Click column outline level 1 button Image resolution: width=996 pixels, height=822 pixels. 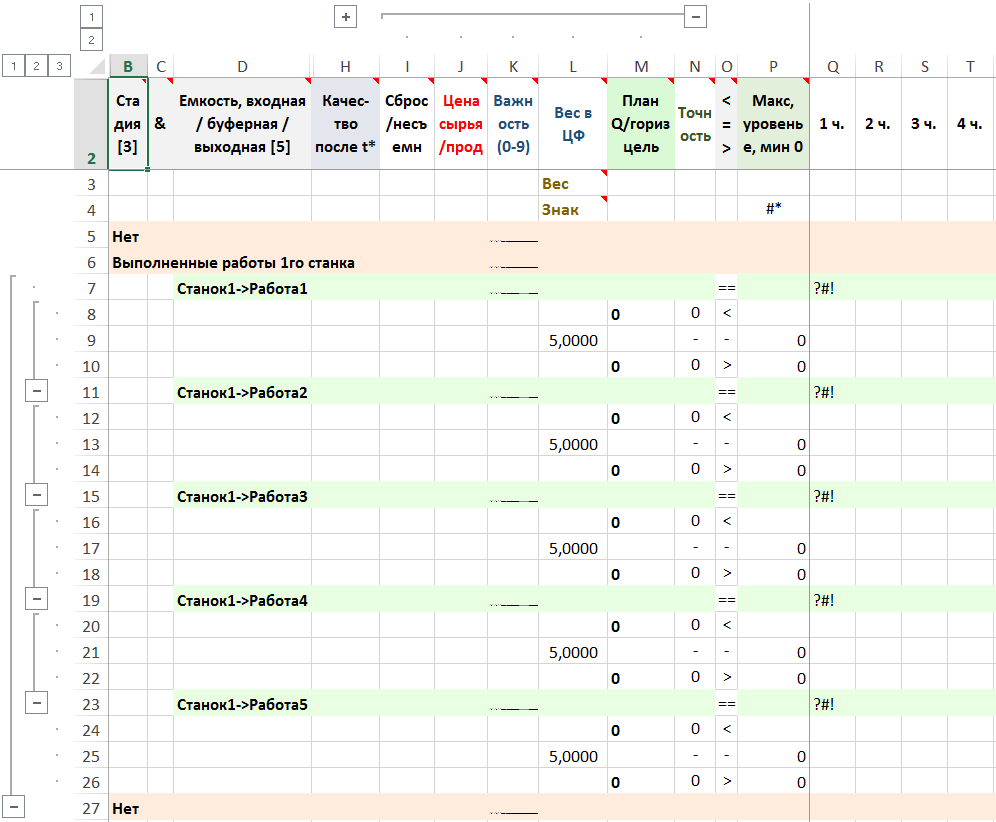coord(91,17)
